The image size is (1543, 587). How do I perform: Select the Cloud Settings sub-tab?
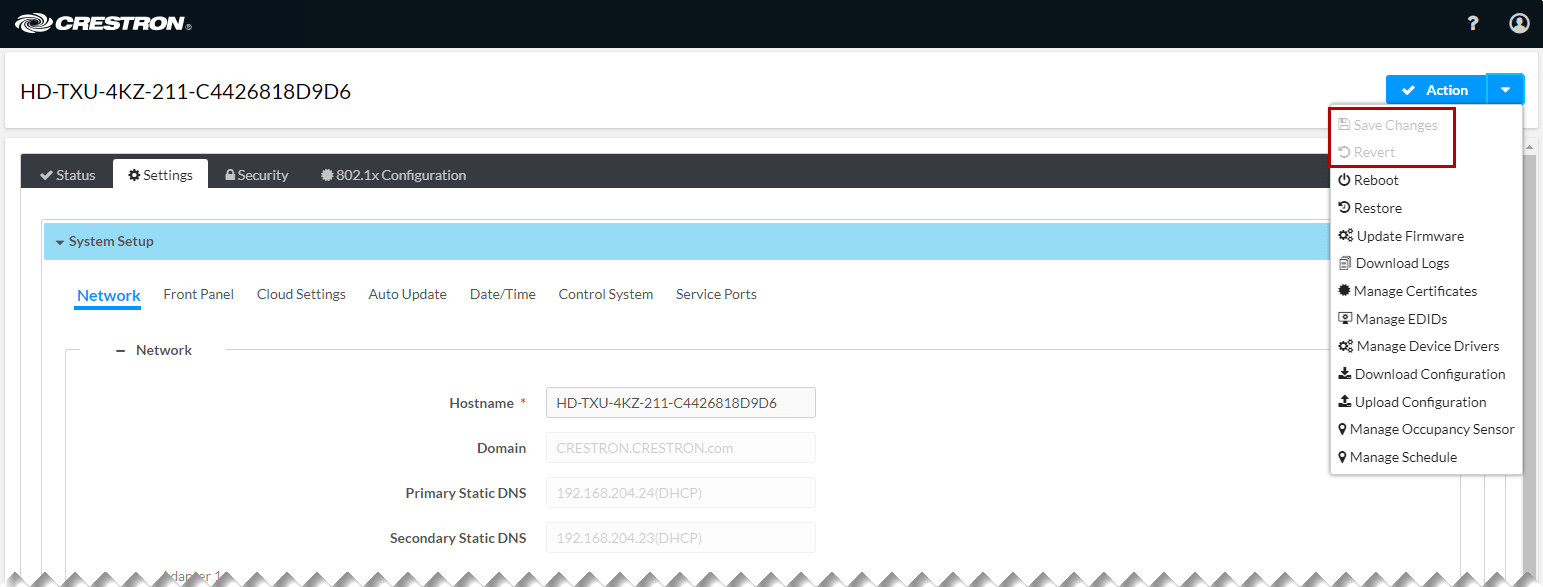[301, 294]
